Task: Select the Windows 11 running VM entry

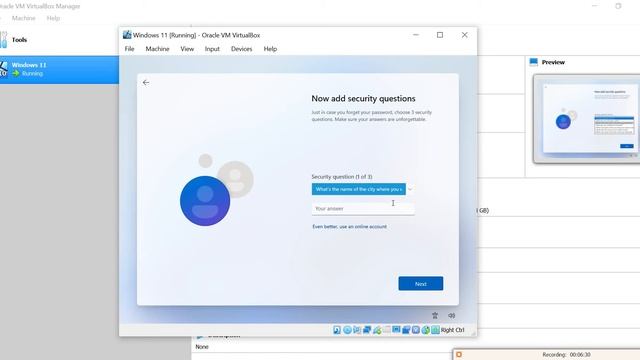Action: pyautogui.click(x=59, y=69)
